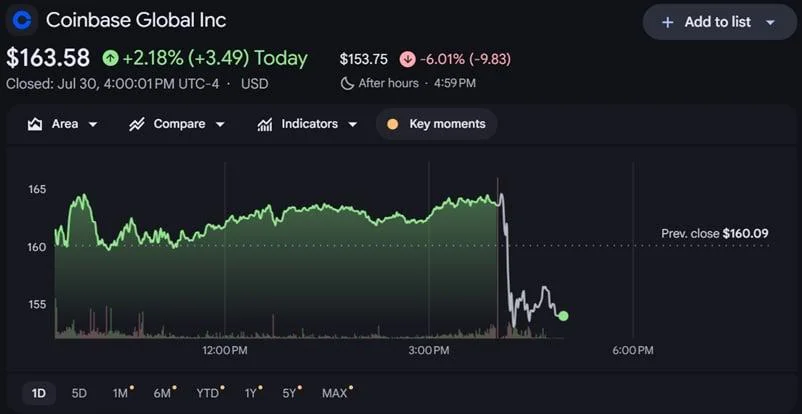
Task: Click the red down-arrow after-hours icon
Action: (x=407, y=59)
